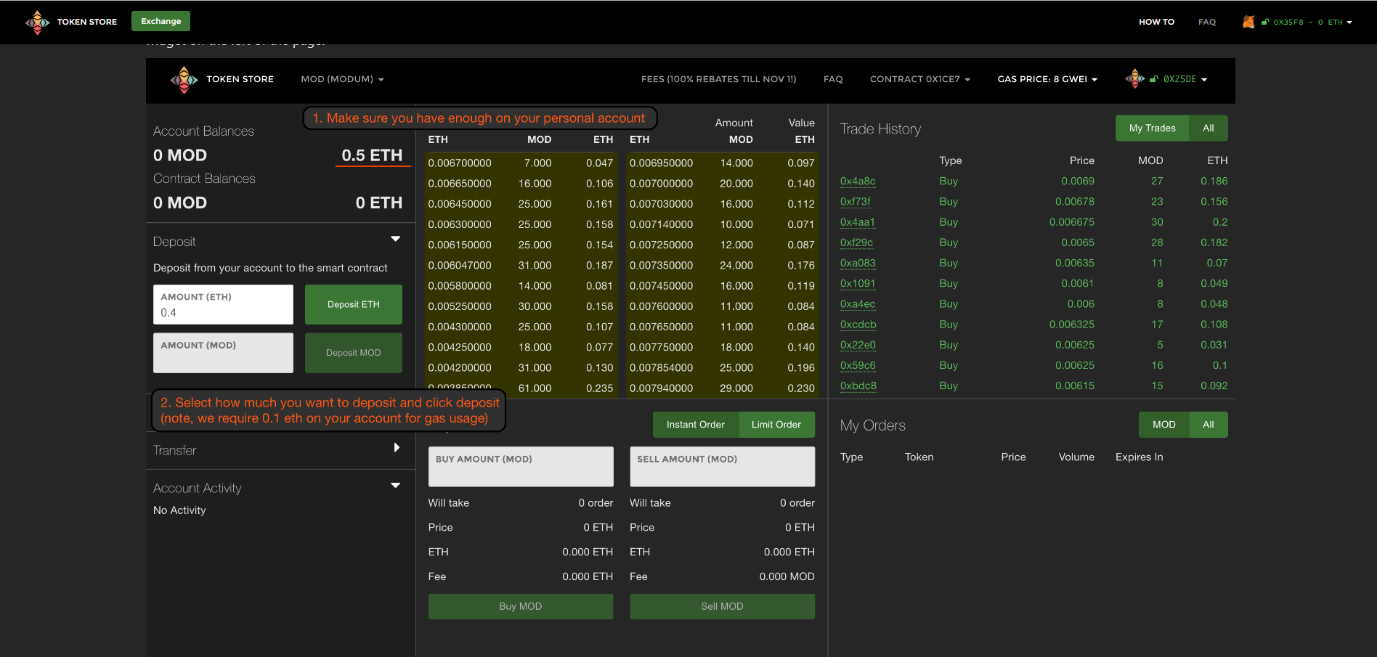
Task: Click the Sell MOD button
Action: coord(722,606)
